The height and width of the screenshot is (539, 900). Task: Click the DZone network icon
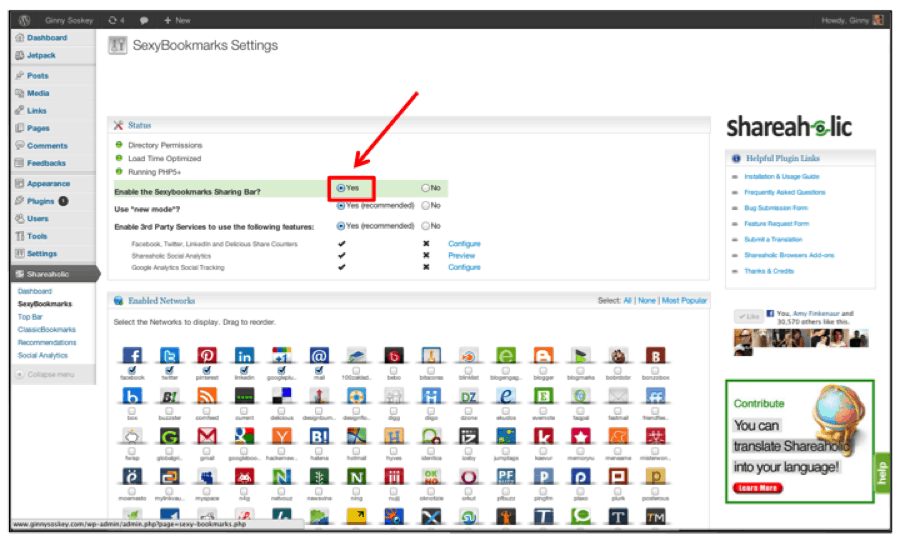click(468, 395)
